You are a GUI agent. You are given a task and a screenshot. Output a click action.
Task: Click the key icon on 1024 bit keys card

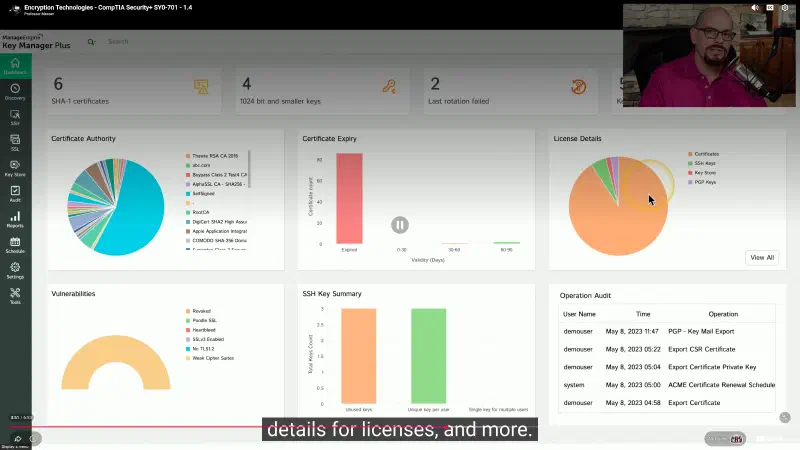(x=389, y=87)
